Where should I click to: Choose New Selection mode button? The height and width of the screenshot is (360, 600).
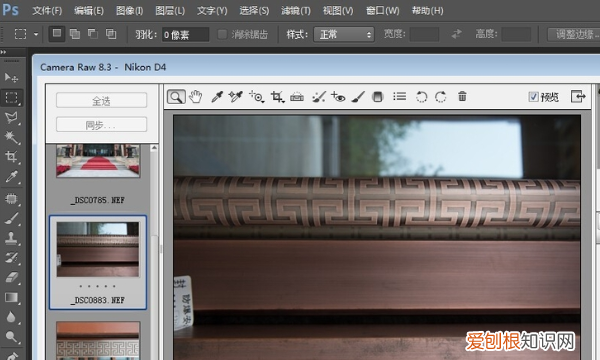tap(57, 34)
